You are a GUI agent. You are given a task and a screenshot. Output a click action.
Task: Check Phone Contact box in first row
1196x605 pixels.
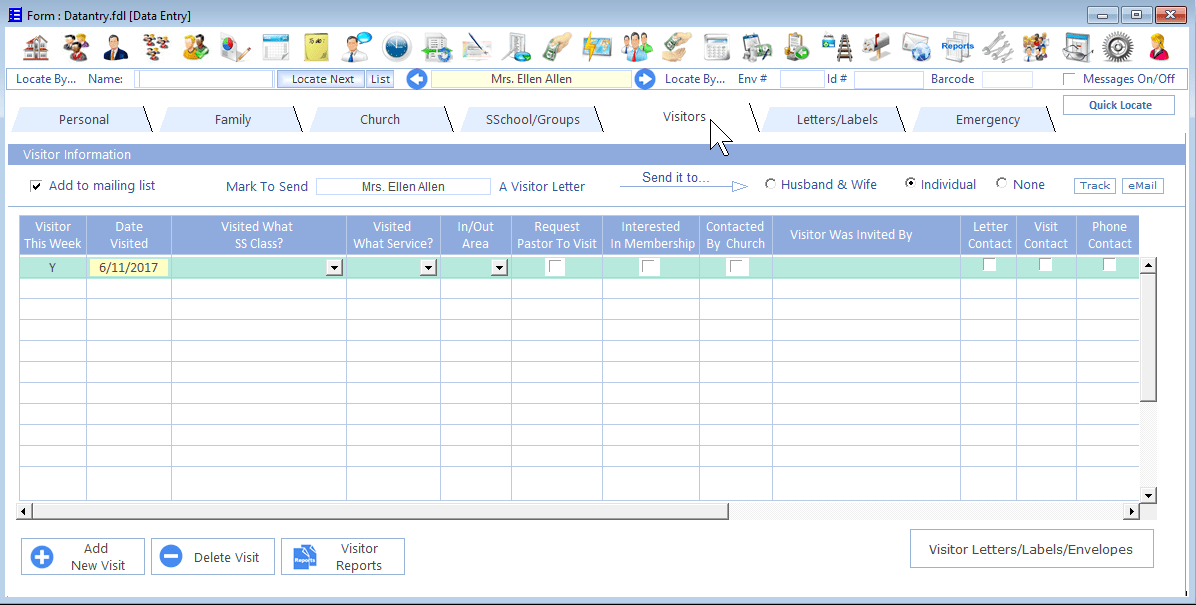click(x=1110, y=265)
